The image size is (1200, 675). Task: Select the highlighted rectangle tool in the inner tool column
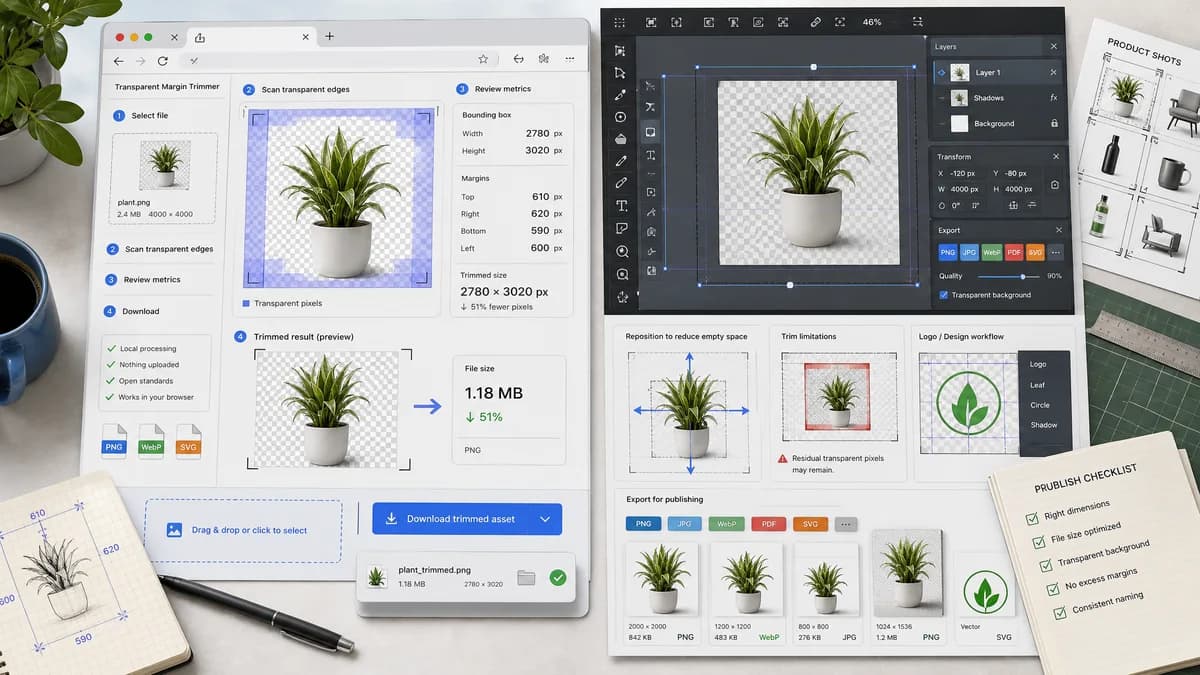(x=650, y=131)
